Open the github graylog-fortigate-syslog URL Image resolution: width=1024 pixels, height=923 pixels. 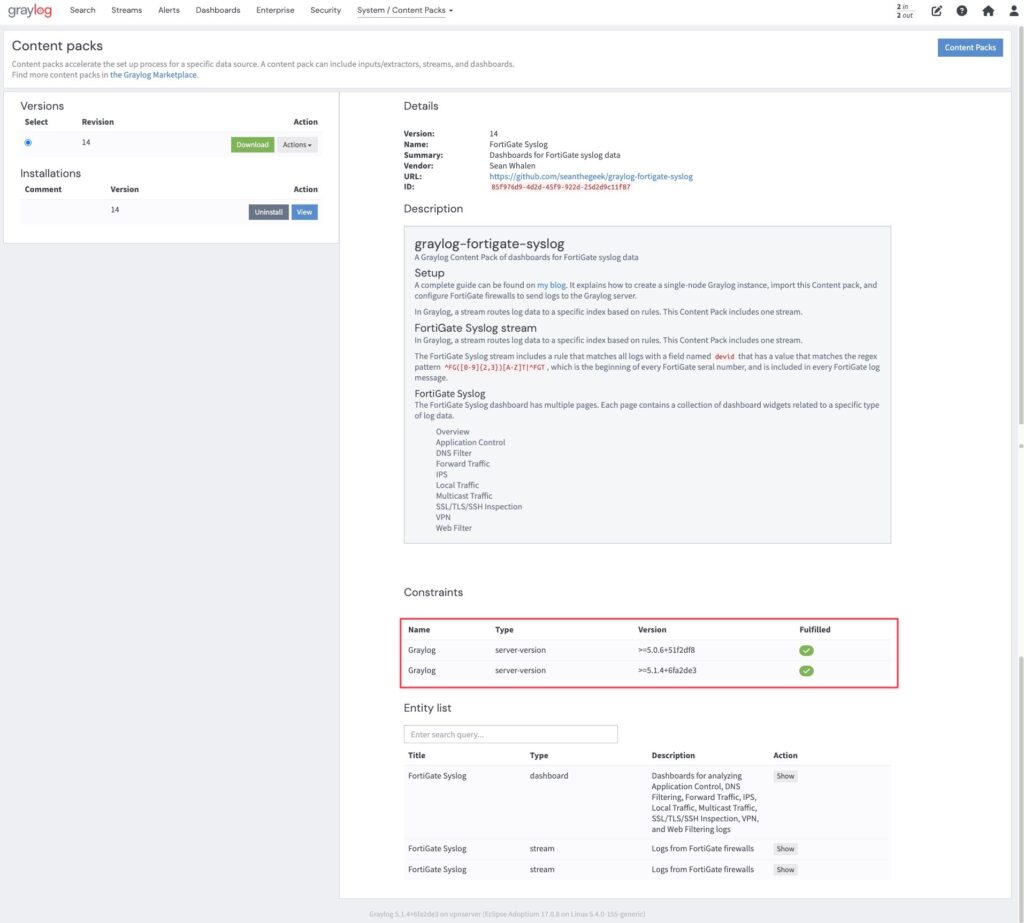pos(591,176)
